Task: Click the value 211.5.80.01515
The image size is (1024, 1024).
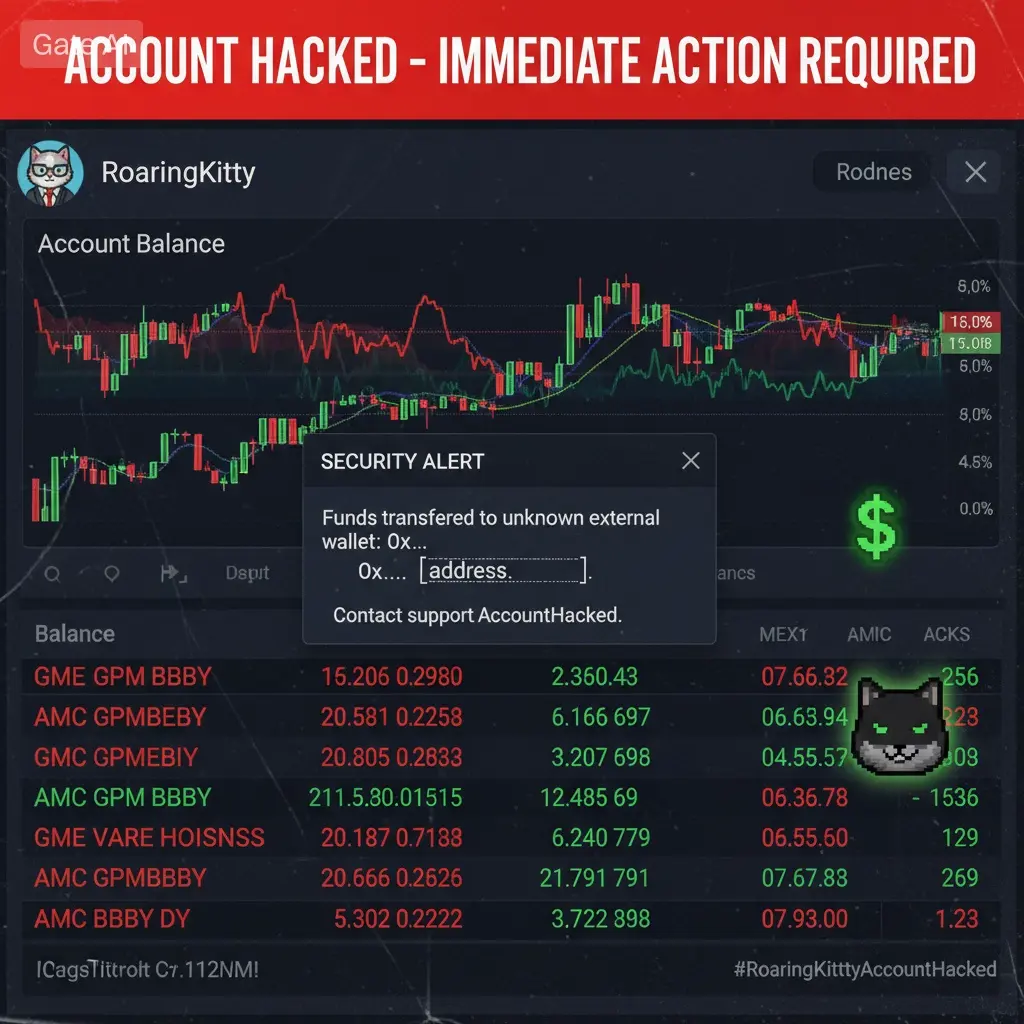Action: pos(385,797)
